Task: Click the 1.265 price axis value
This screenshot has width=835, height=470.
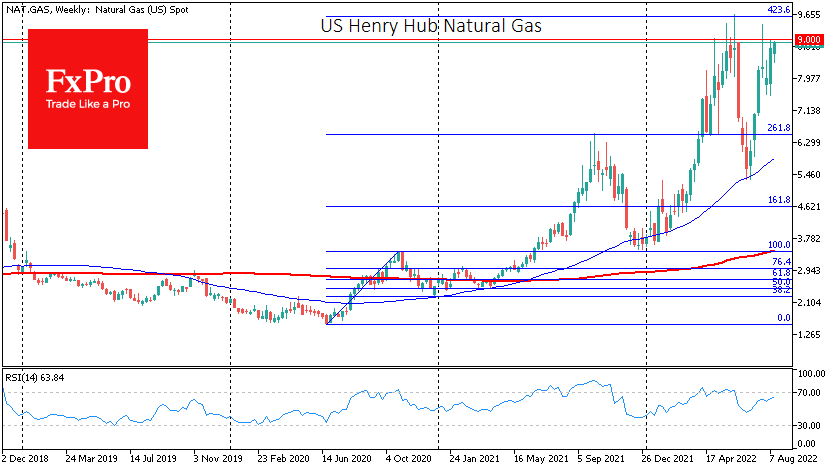Action: (x=810, y=335)
